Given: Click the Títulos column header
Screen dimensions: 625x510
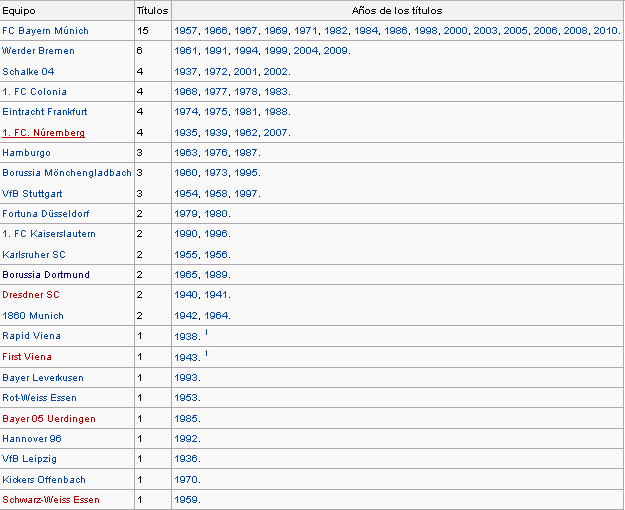Looking at the screenshot, I should tap(153, 11).
